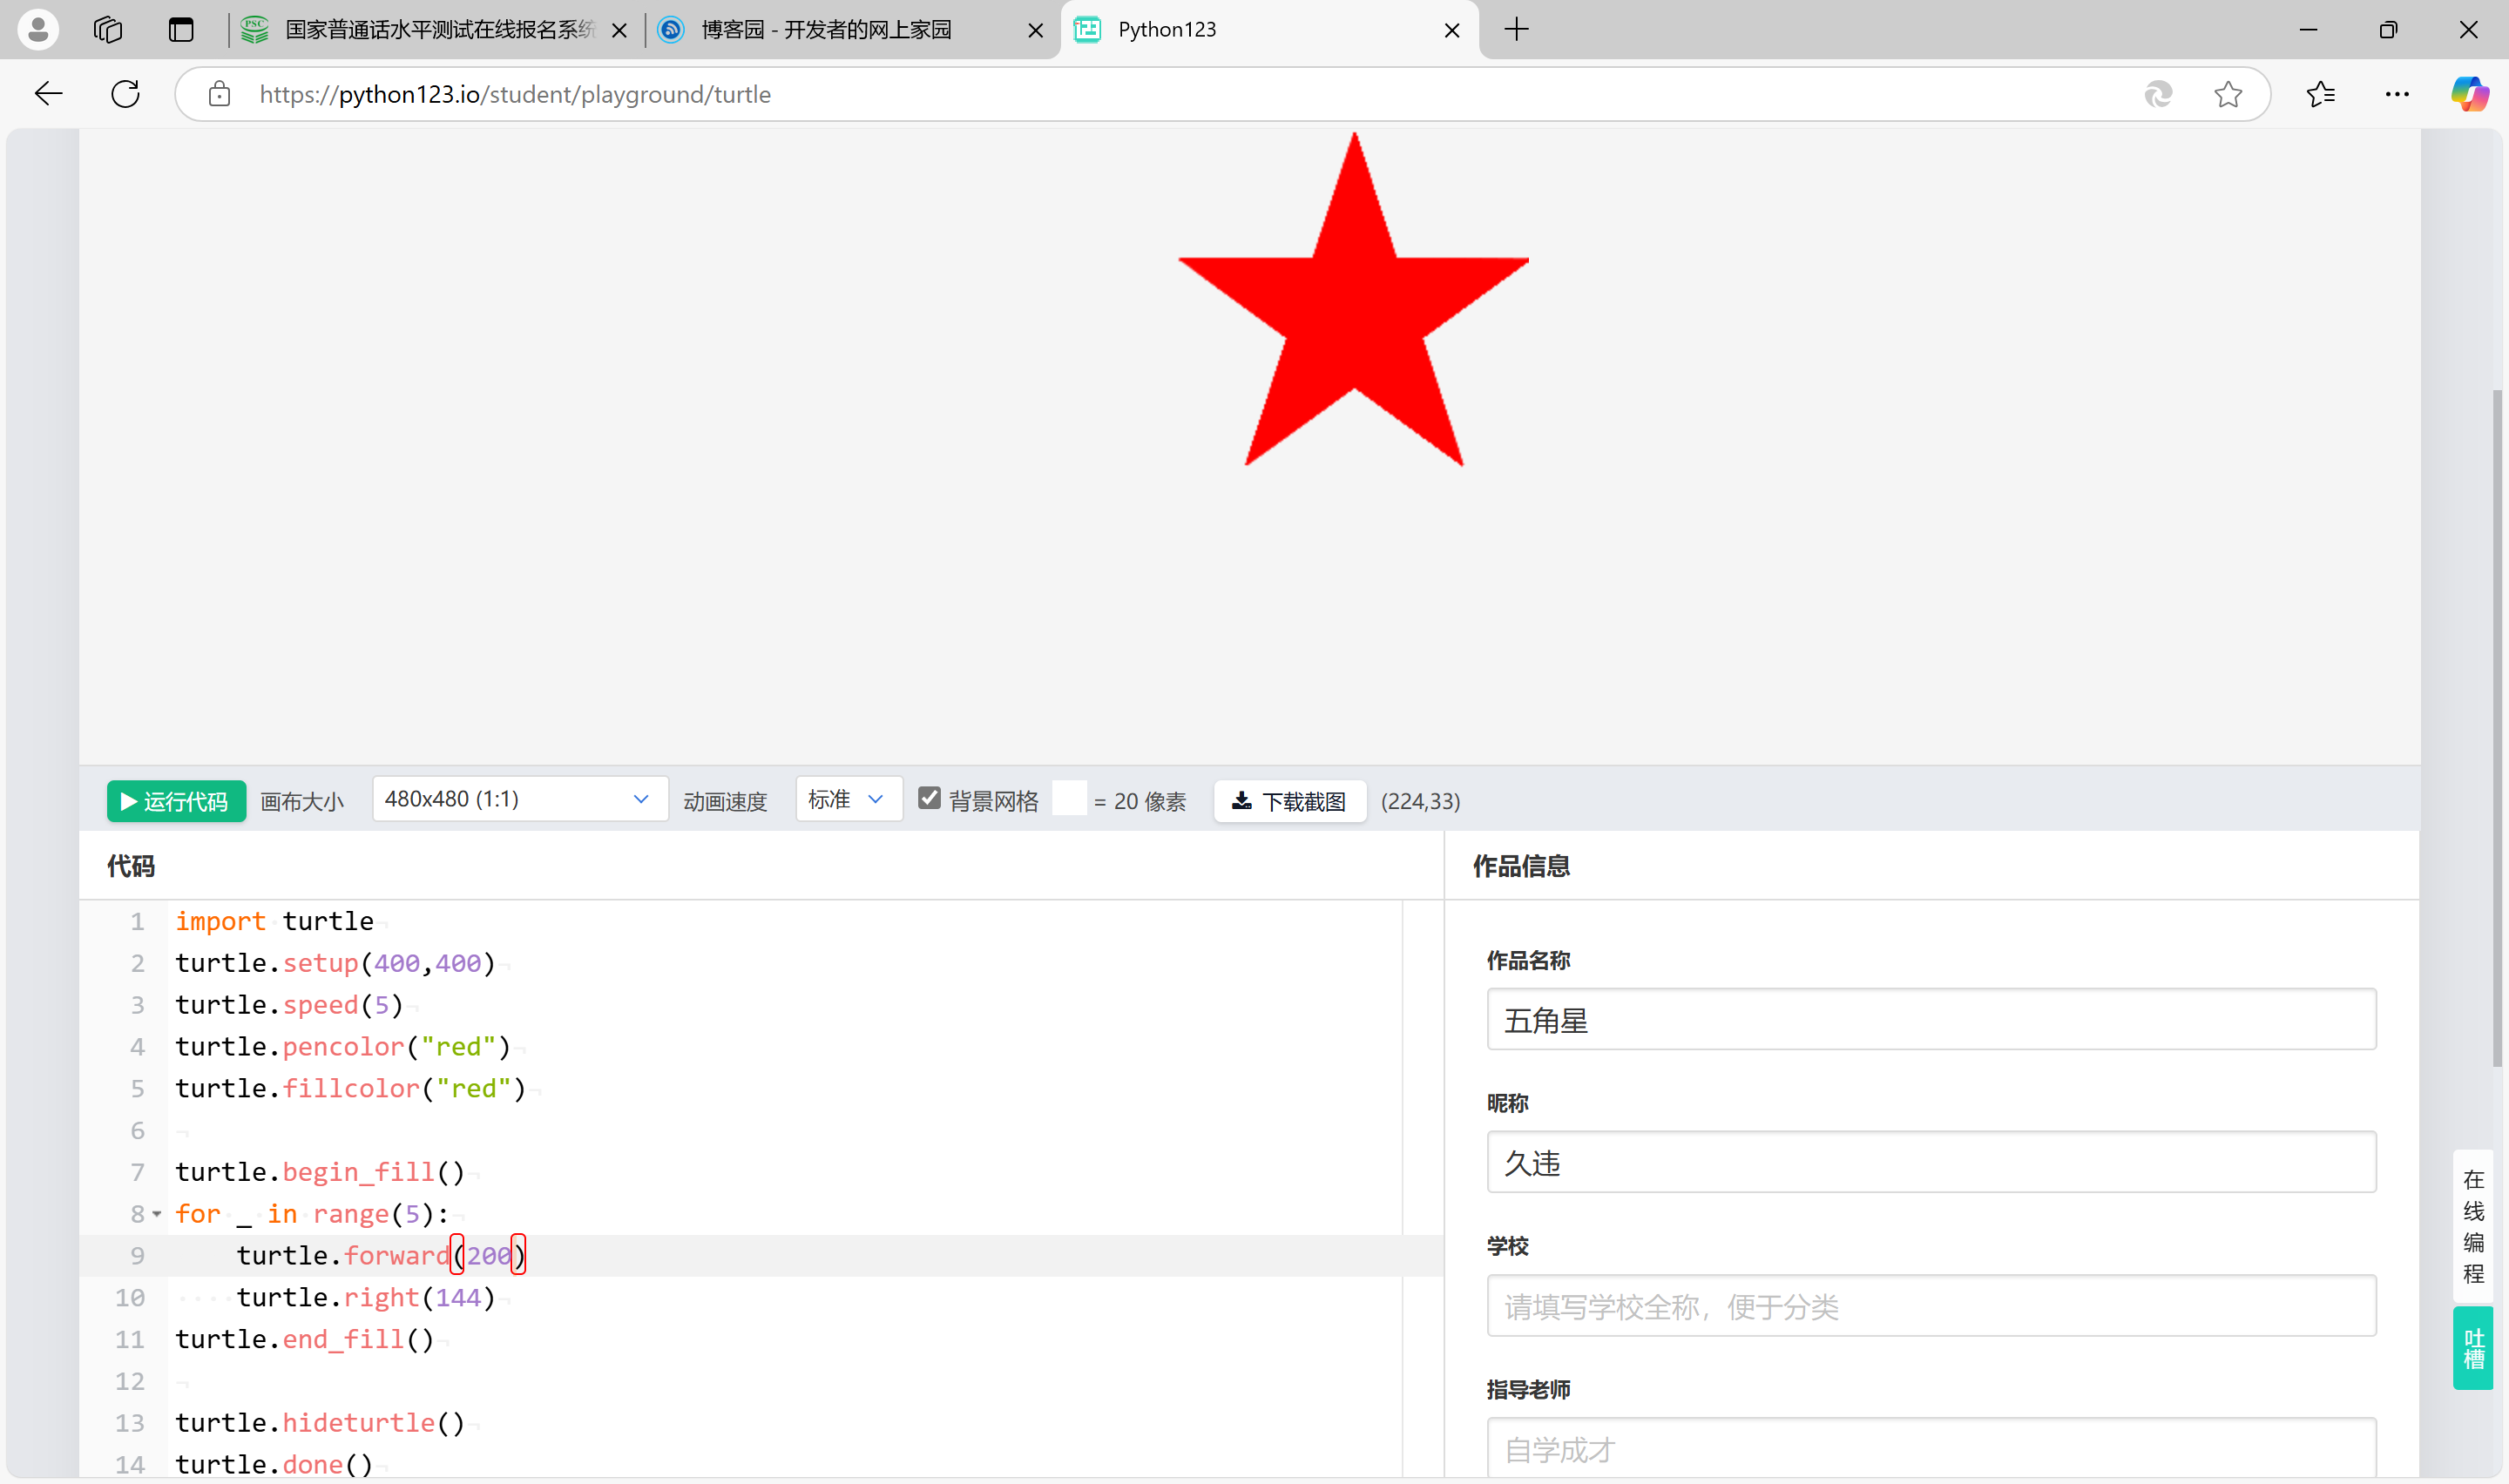
Task: Click the red star on the canvas
Action: (1354, 310)
